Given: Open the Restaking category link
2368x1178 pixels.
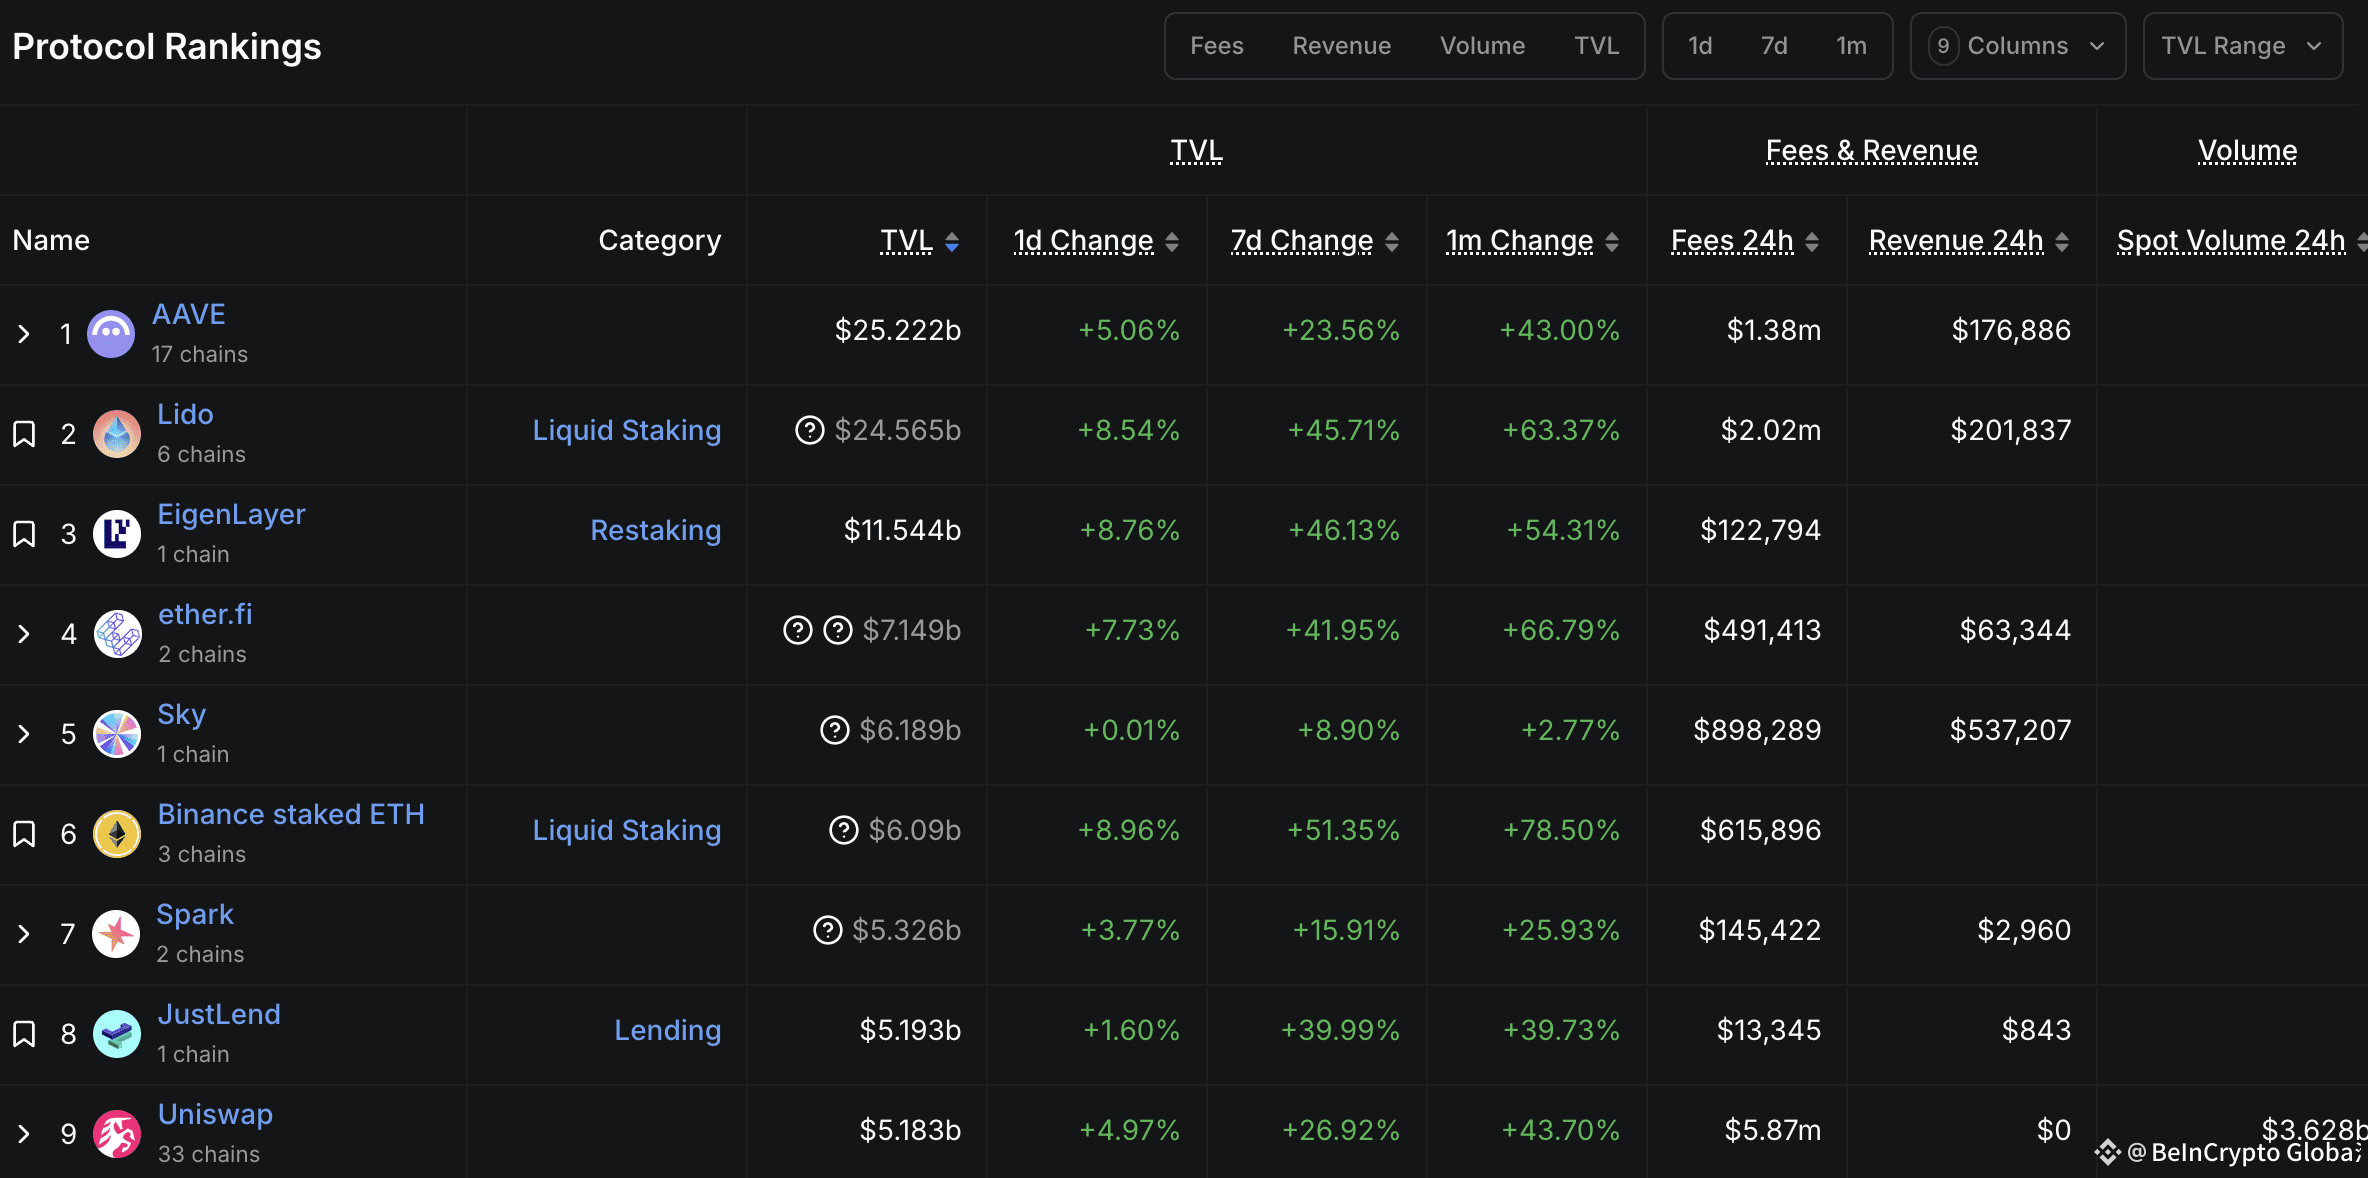Looking at the screenshot, I should (x=656, y=531).
